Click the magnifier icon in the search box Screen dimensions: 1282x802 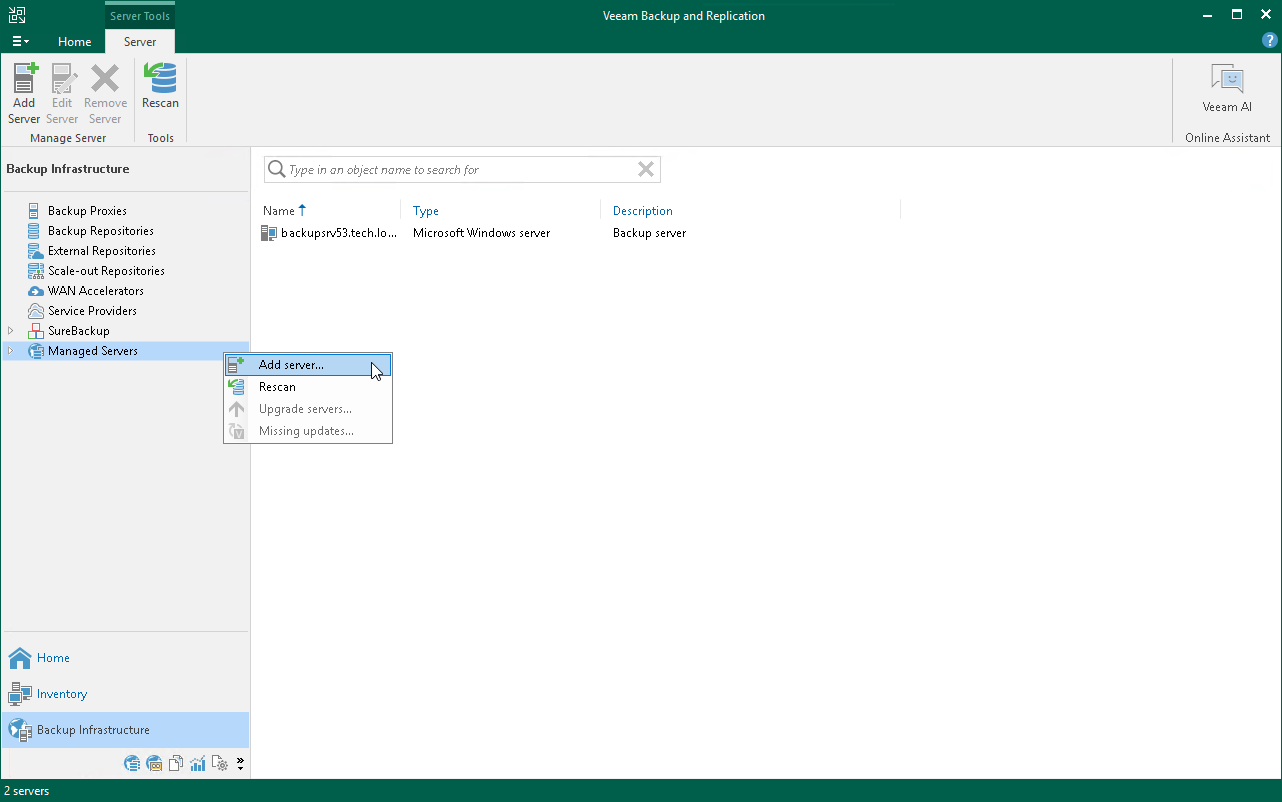(x=276, y=170)
